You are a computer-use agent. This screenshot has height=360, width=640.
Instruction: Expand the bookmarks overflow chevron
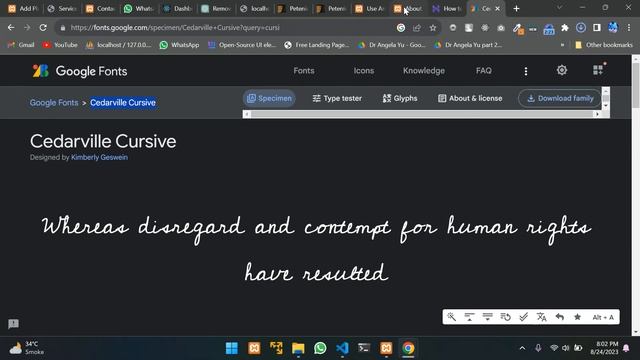[x=562, y=45]
